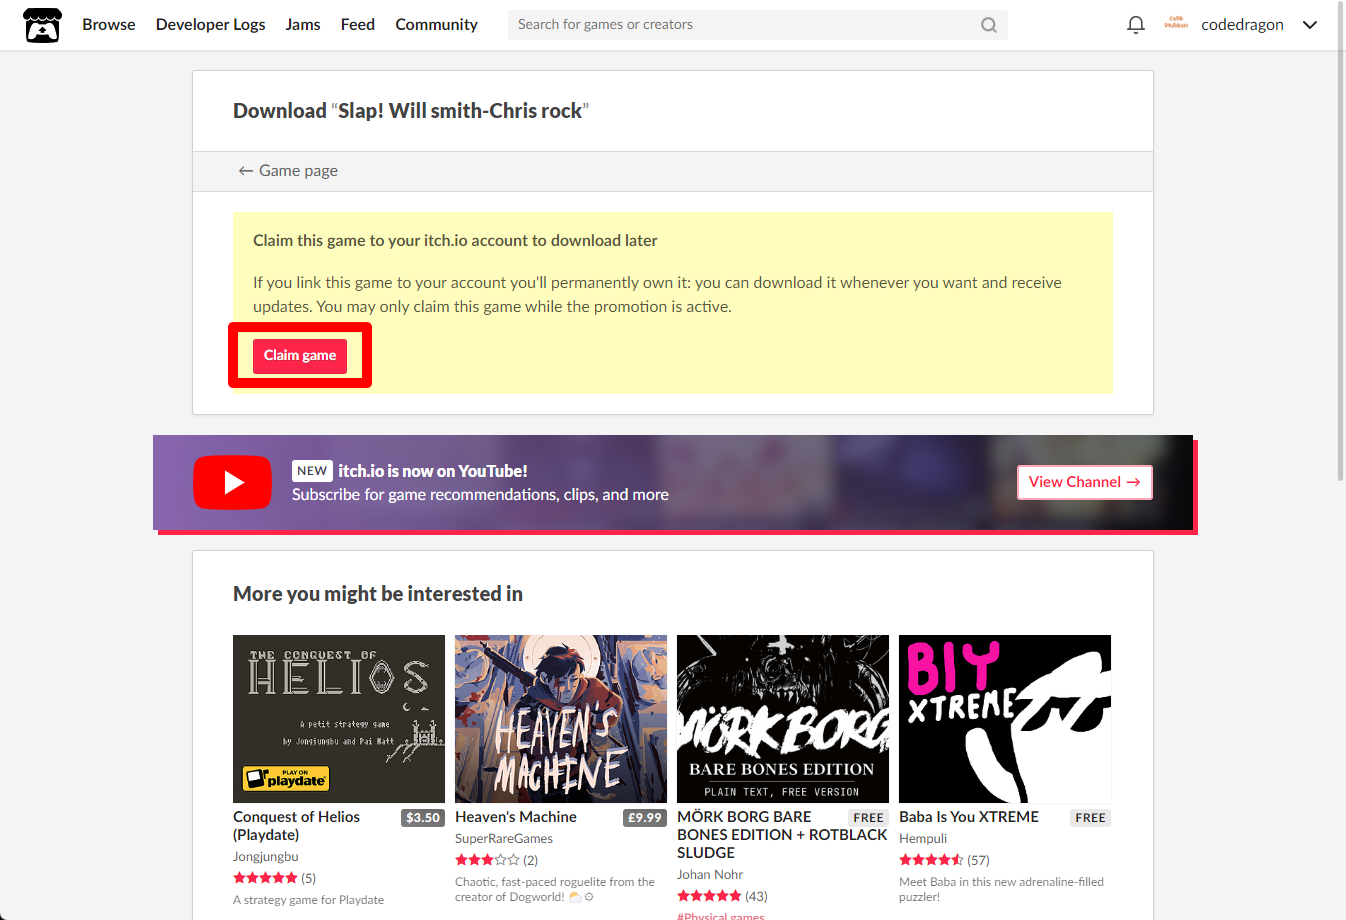Open the itch.io is now on YouTube headline
Viewport: 1346px width, 920px height.
coord(433,471)
